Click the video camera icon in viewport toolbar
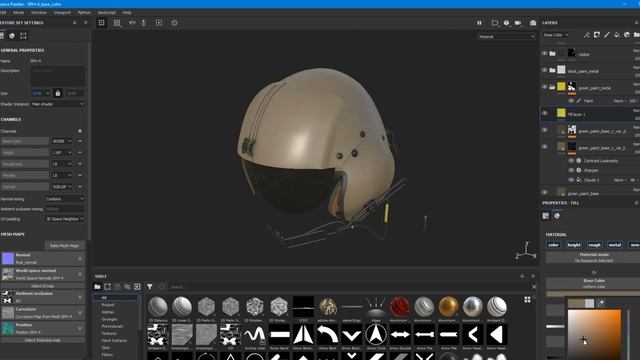 point(518,23)
